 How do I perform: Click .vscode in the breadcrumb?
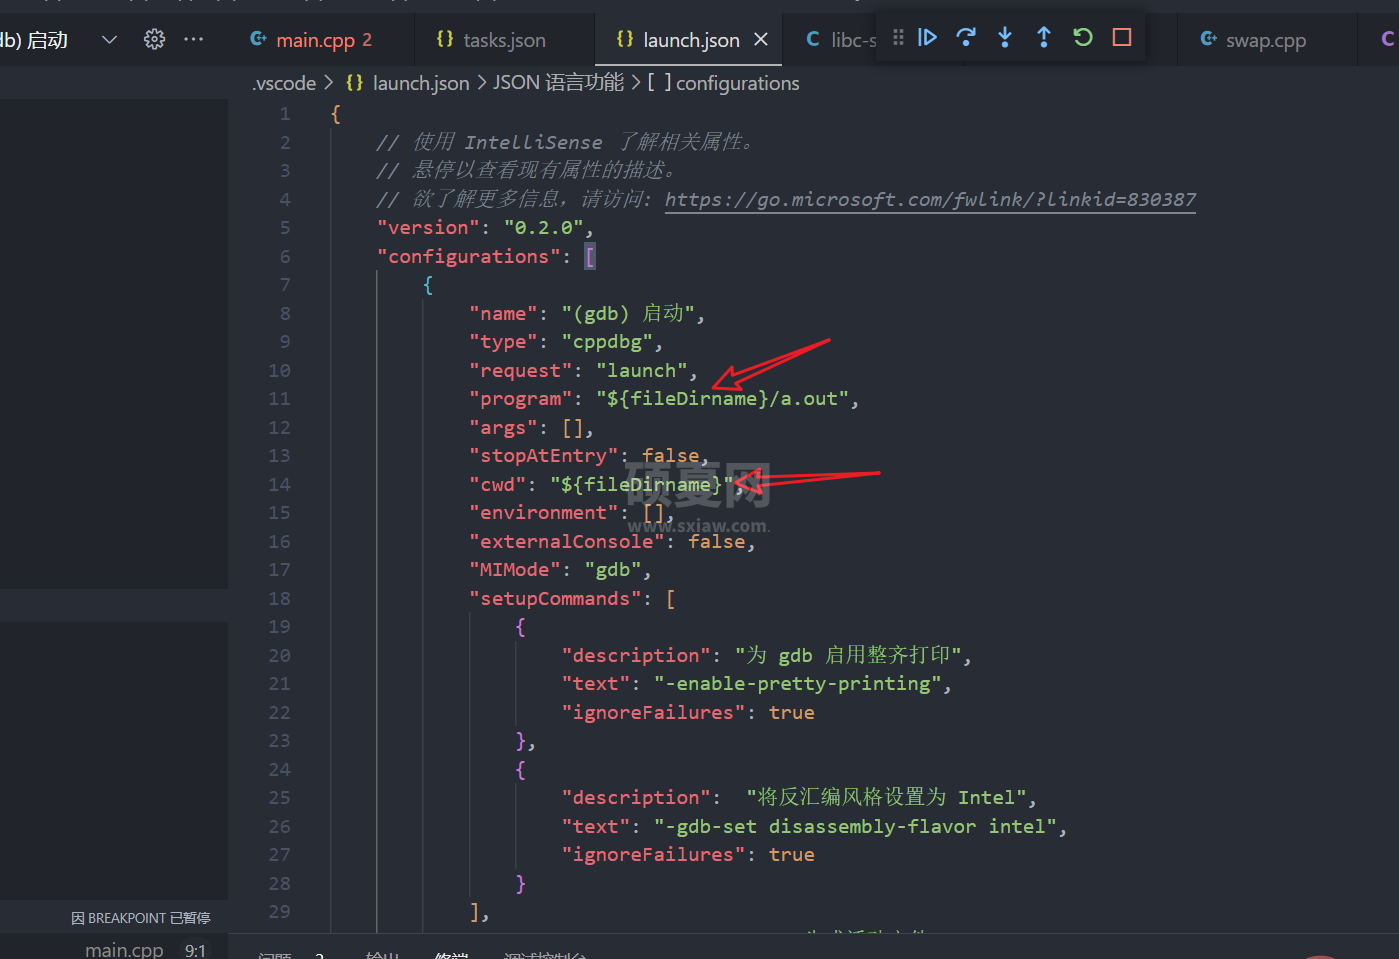coord(285,83)
